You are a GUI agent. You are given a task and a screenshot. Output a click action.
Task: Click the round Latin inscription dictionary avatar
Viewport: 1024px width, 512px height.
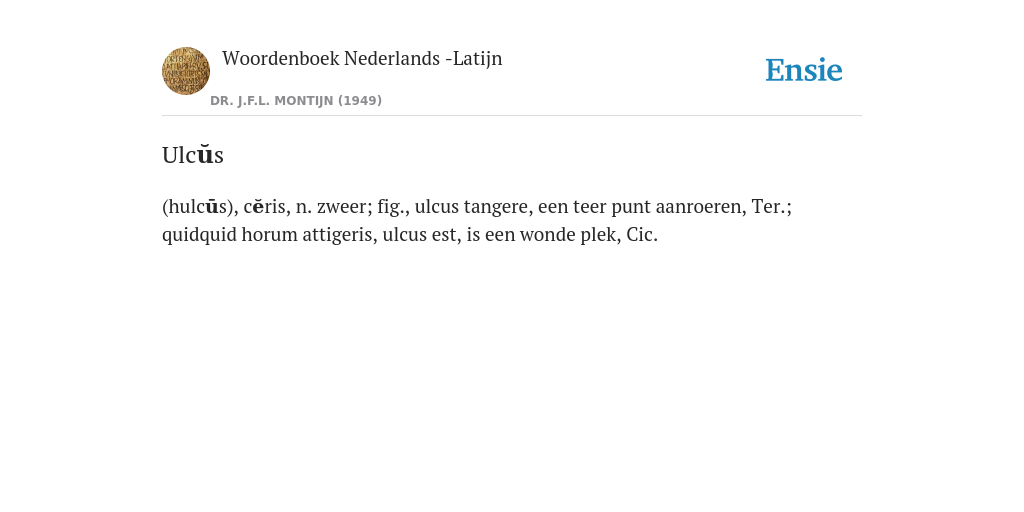click(x=186, y=71)
